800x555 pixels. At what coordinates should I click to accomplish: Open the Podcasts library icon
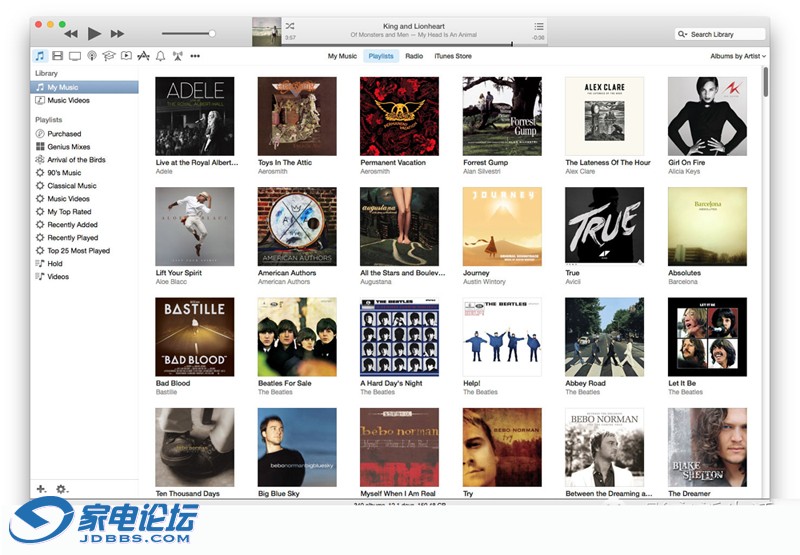pyautogui.click(x=92, y=56)
